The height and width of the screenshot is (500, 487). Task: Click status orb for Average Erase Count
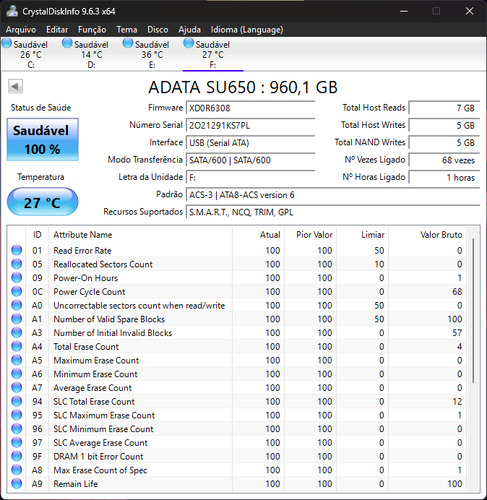pos(17,387)
